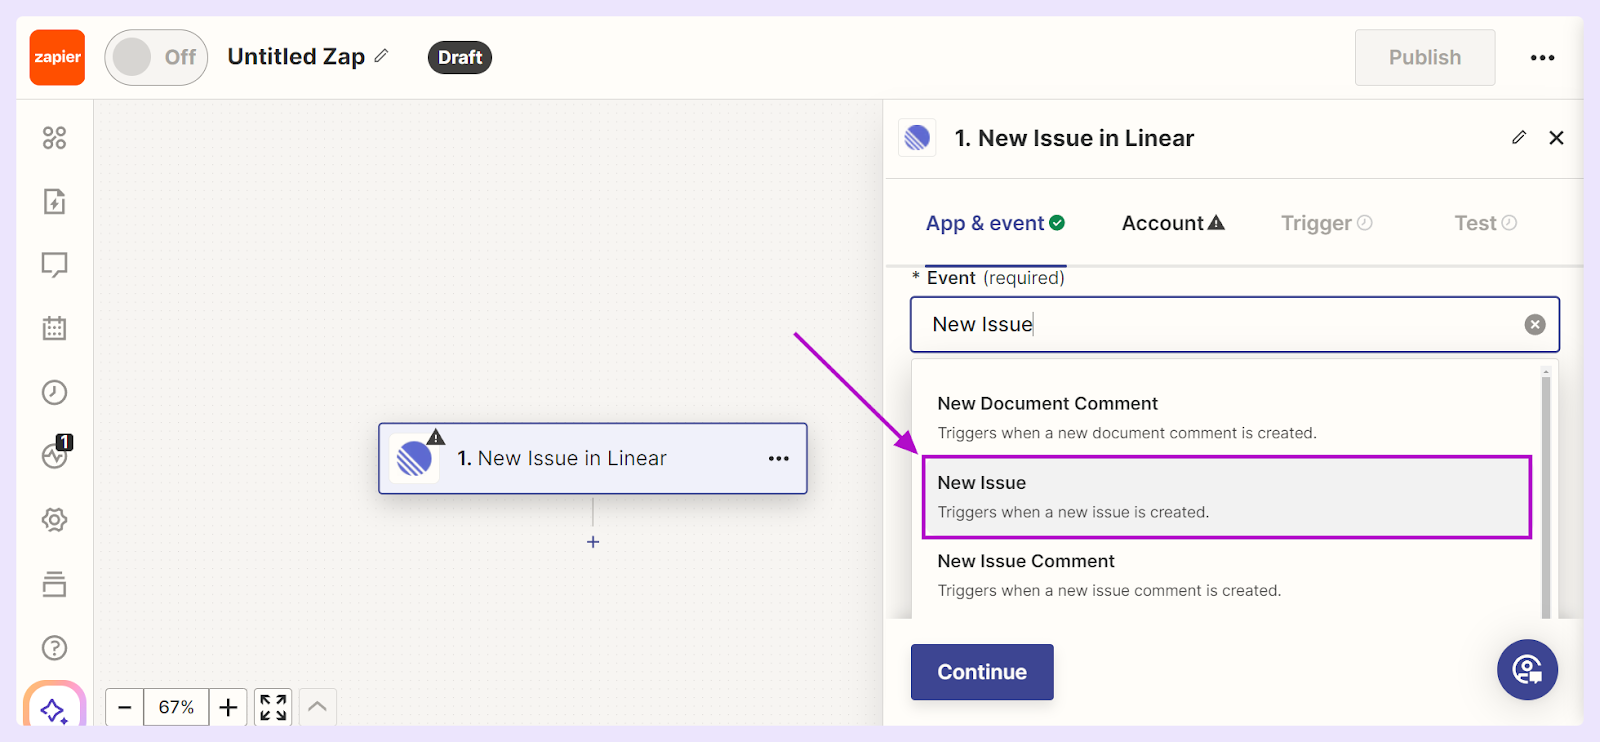Click the fit to view icon

[x=273, y=707]
